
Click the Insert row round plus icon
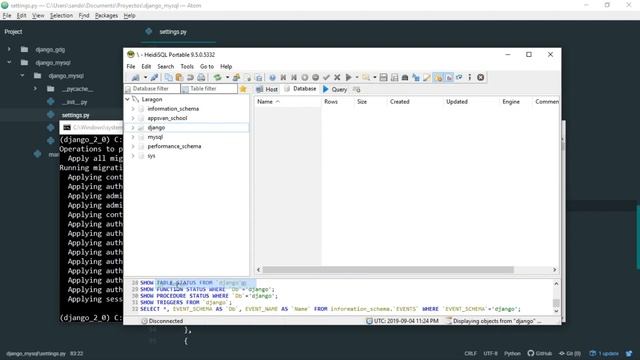[x=304, y=77]
